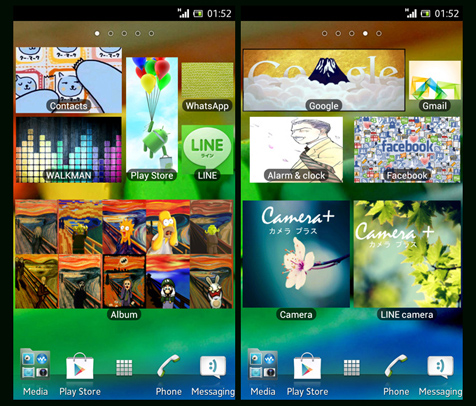Launch the Camera flower tile
The image size is (476, 406).
[x=296, y=254]
